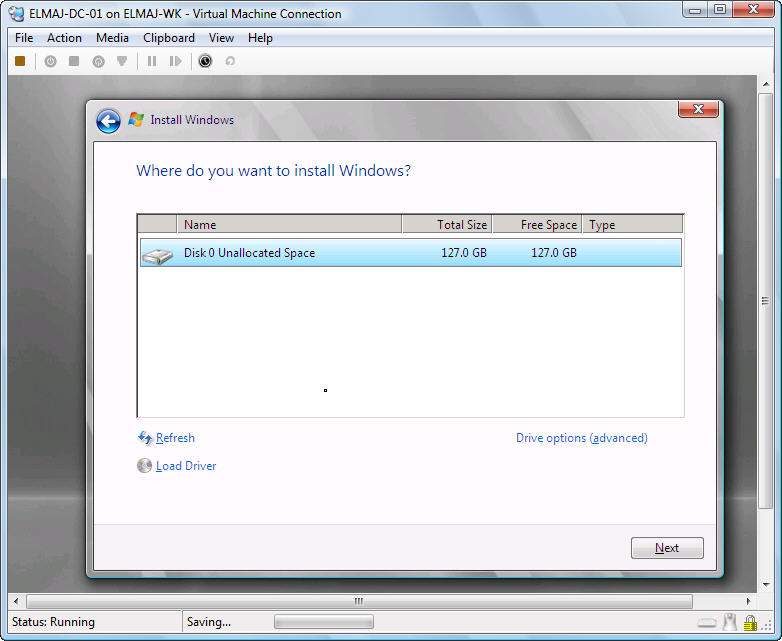Image resolution: width=782 pixels, height=641 pixels.
Task: Click the Reset toolbar icon
Action: [x=176, y=61]
